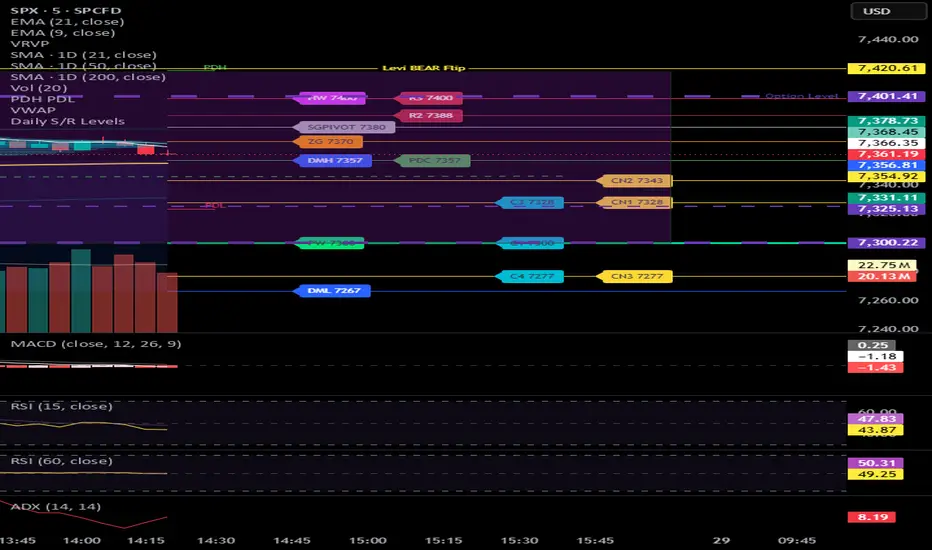Select the 7,356.81 blue price label
Screen dimensions: 932x550
pyautogui.click(x=886, y=165)
